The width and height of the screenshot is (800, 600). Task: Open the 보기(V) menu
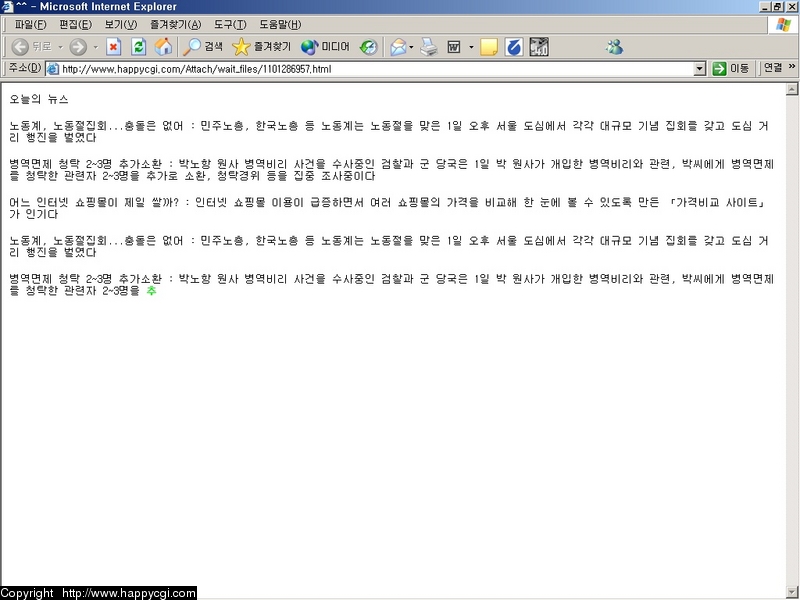click(x=121, y=24)
